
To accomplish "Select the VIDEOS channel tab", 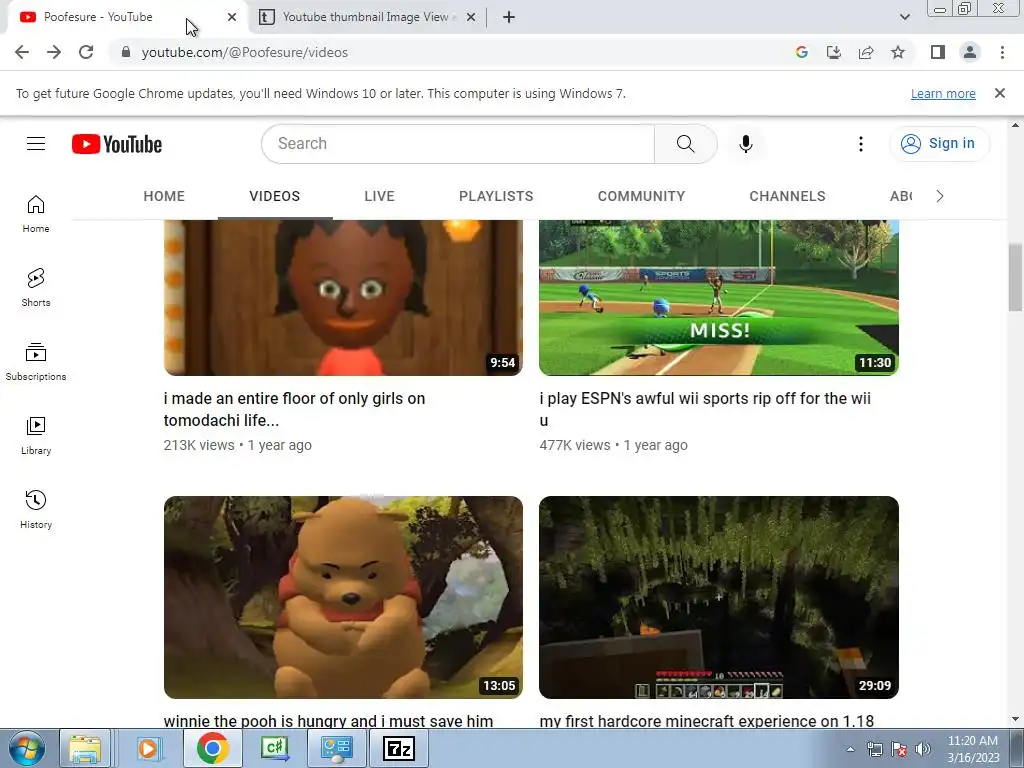I will click(275, 196).
